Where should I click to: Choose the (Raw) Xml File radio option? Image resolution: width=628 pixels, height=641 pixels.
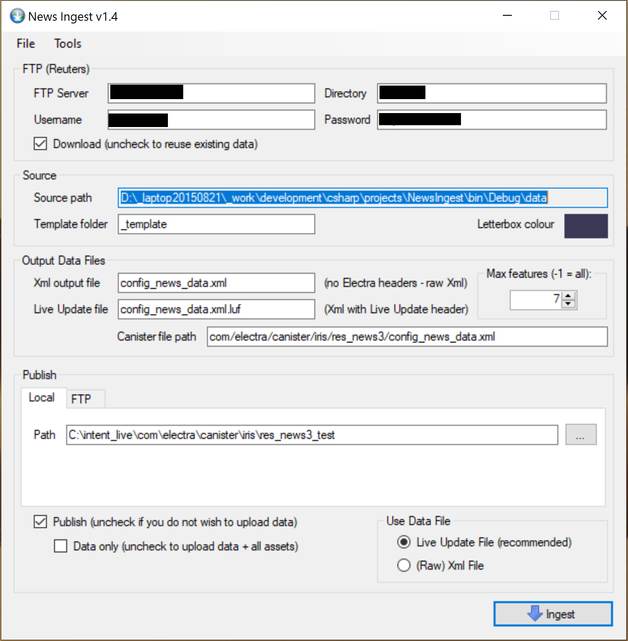(x=404, y=565)
